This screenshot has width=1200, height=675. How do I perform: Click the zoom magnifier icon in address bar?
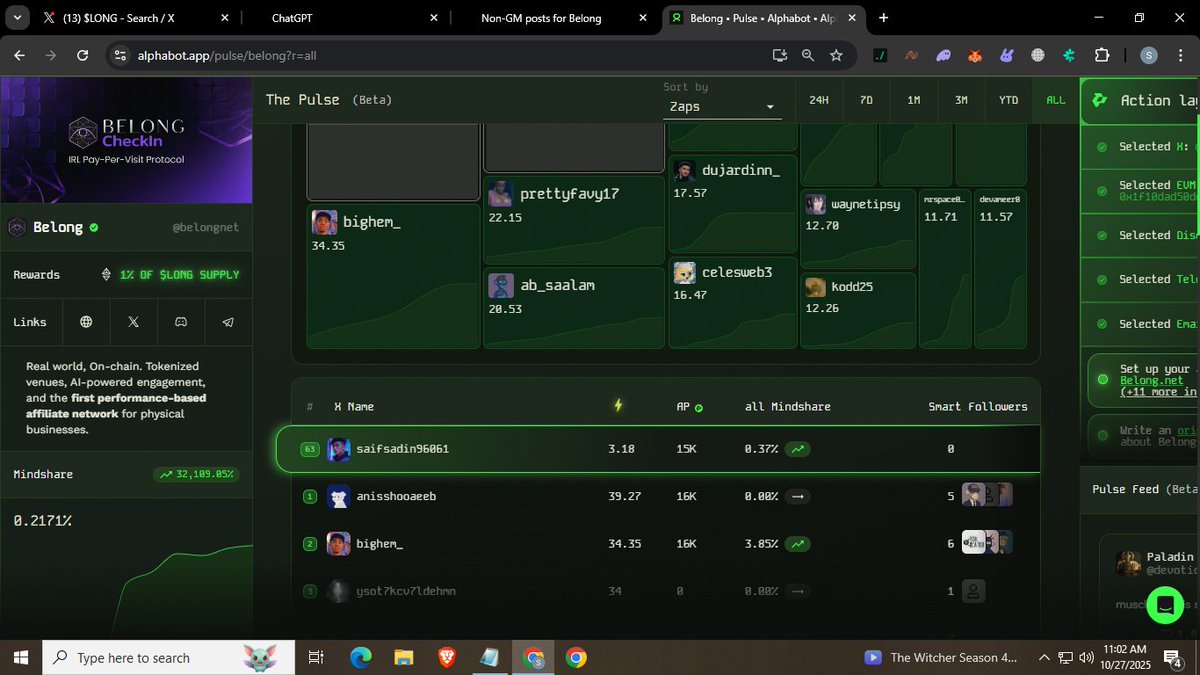(x=808, y=56)
